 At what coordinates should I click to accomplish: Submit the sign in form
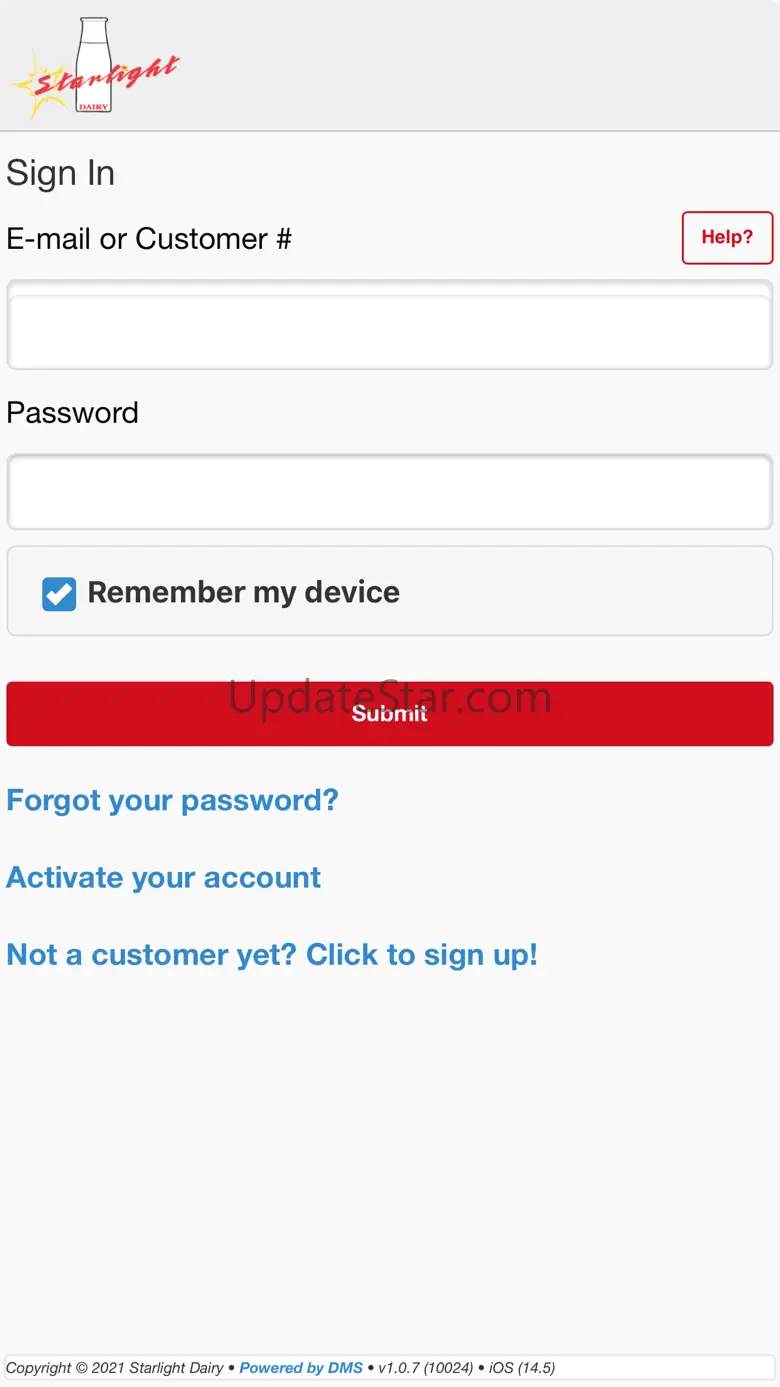point(390,714)
